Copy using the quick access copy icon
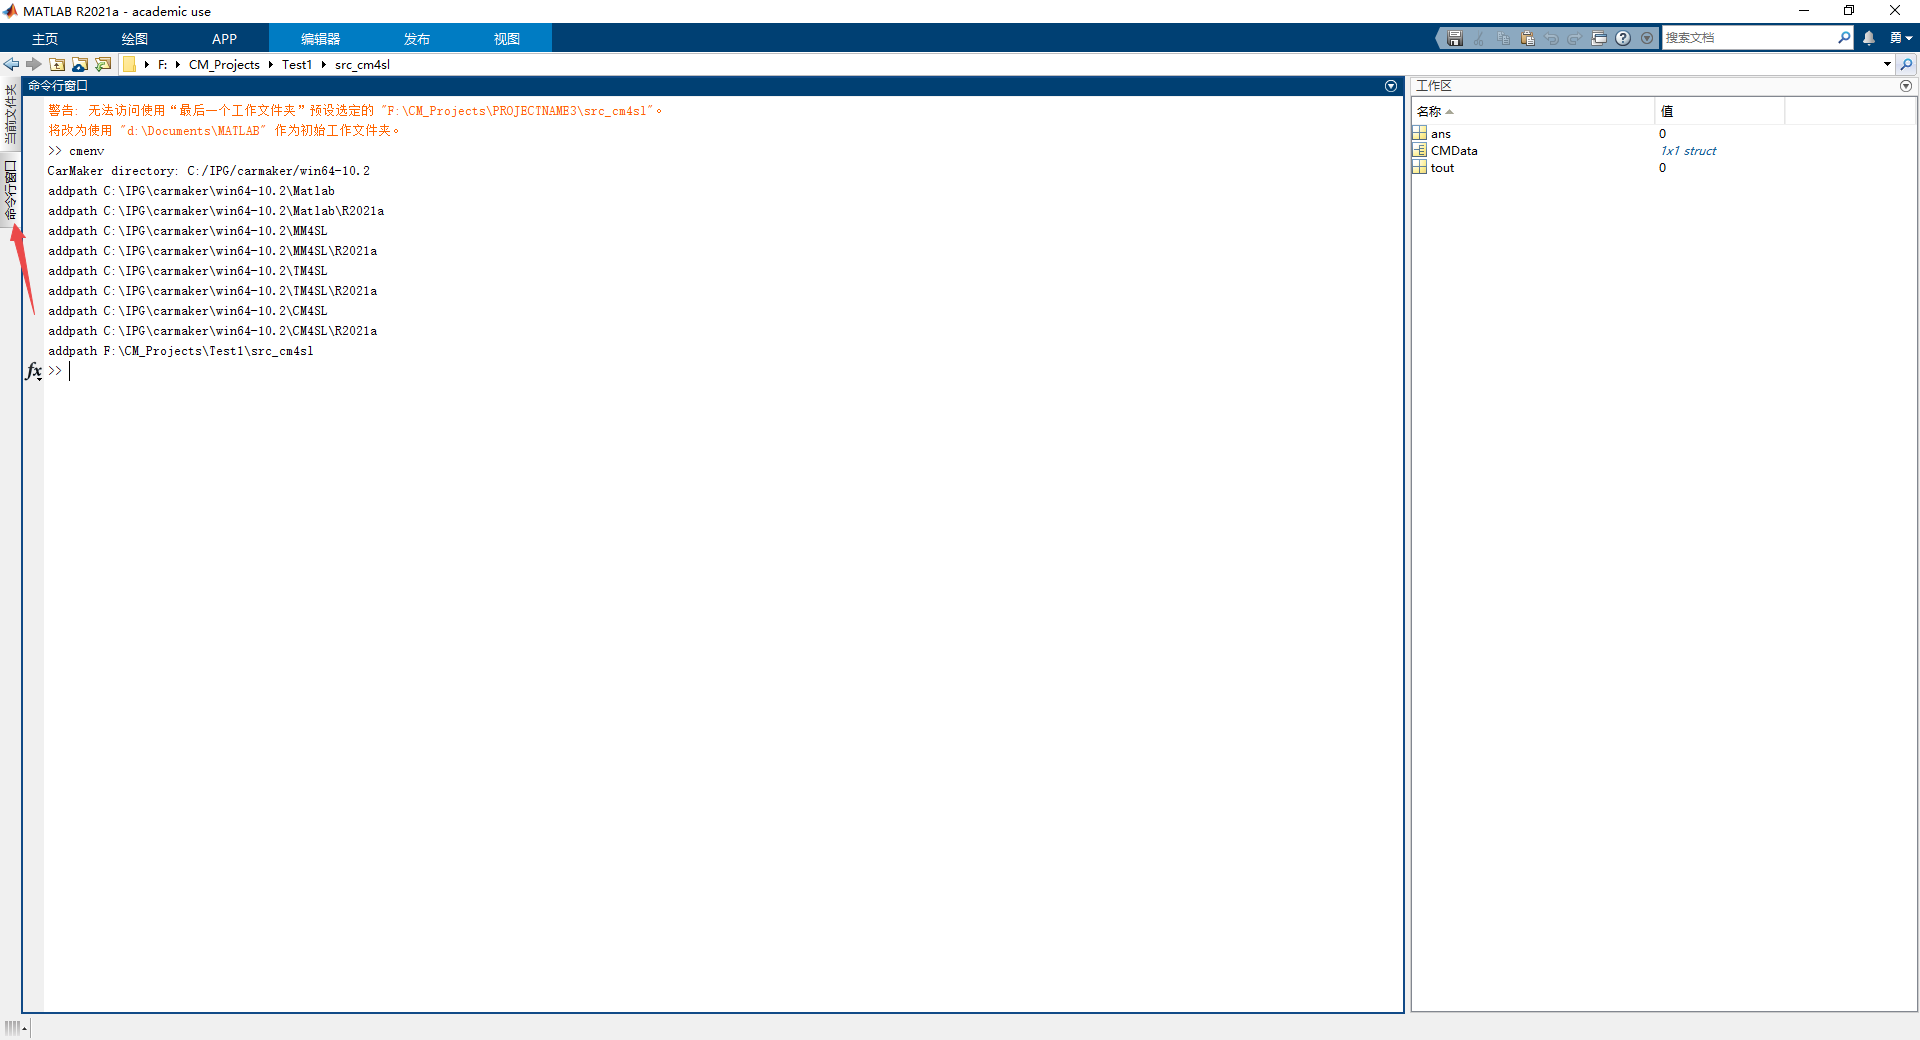This screenshot has width=1920, height=1040. click(1503, 38)
